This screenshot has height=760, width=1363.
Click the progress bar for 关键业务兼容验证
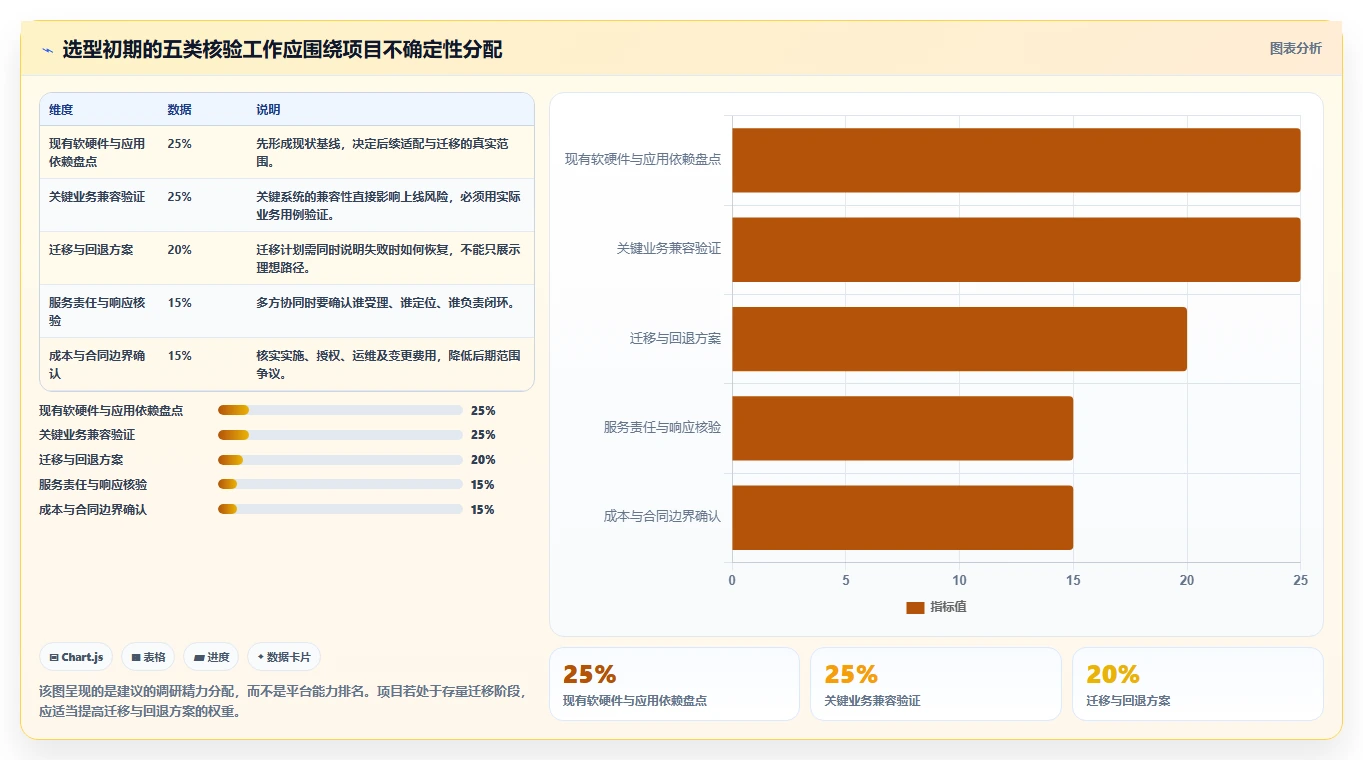pos(340,435)
